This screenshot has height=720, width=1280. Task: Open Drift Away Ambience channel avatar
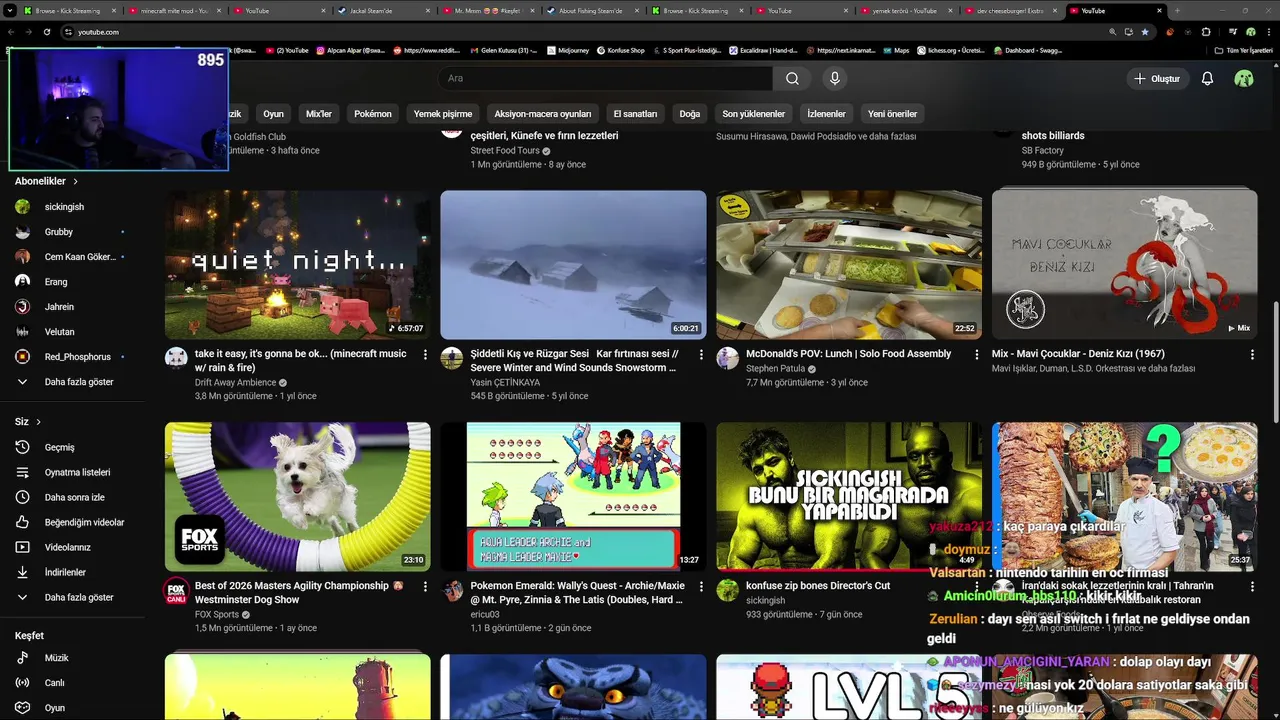pyautogui.click(x=176, y=358)
